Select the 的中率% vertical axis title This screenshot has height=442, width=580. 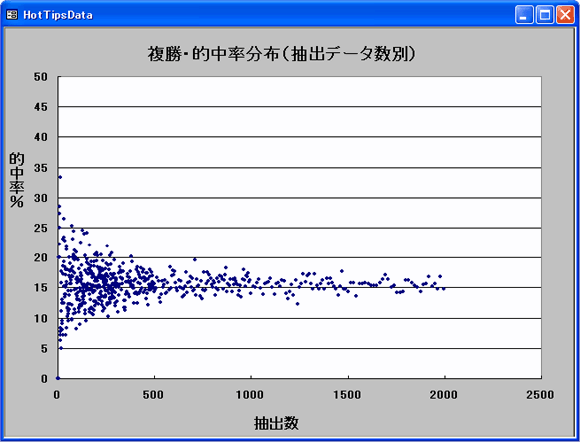coord(16,180)
